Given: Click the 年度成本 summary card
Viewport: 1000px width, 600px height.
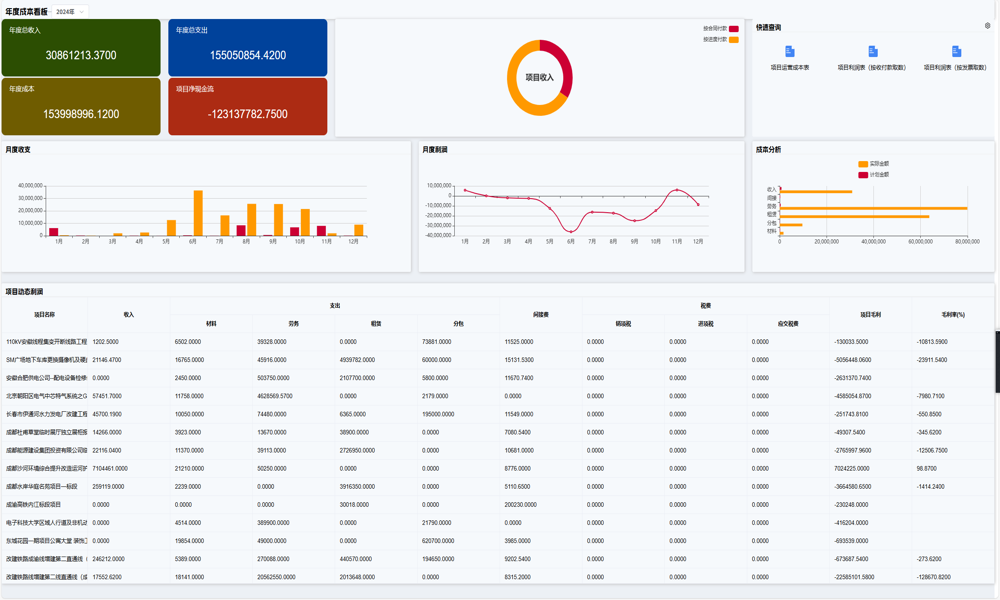Looking at the screenshot, I should point(81,106).
